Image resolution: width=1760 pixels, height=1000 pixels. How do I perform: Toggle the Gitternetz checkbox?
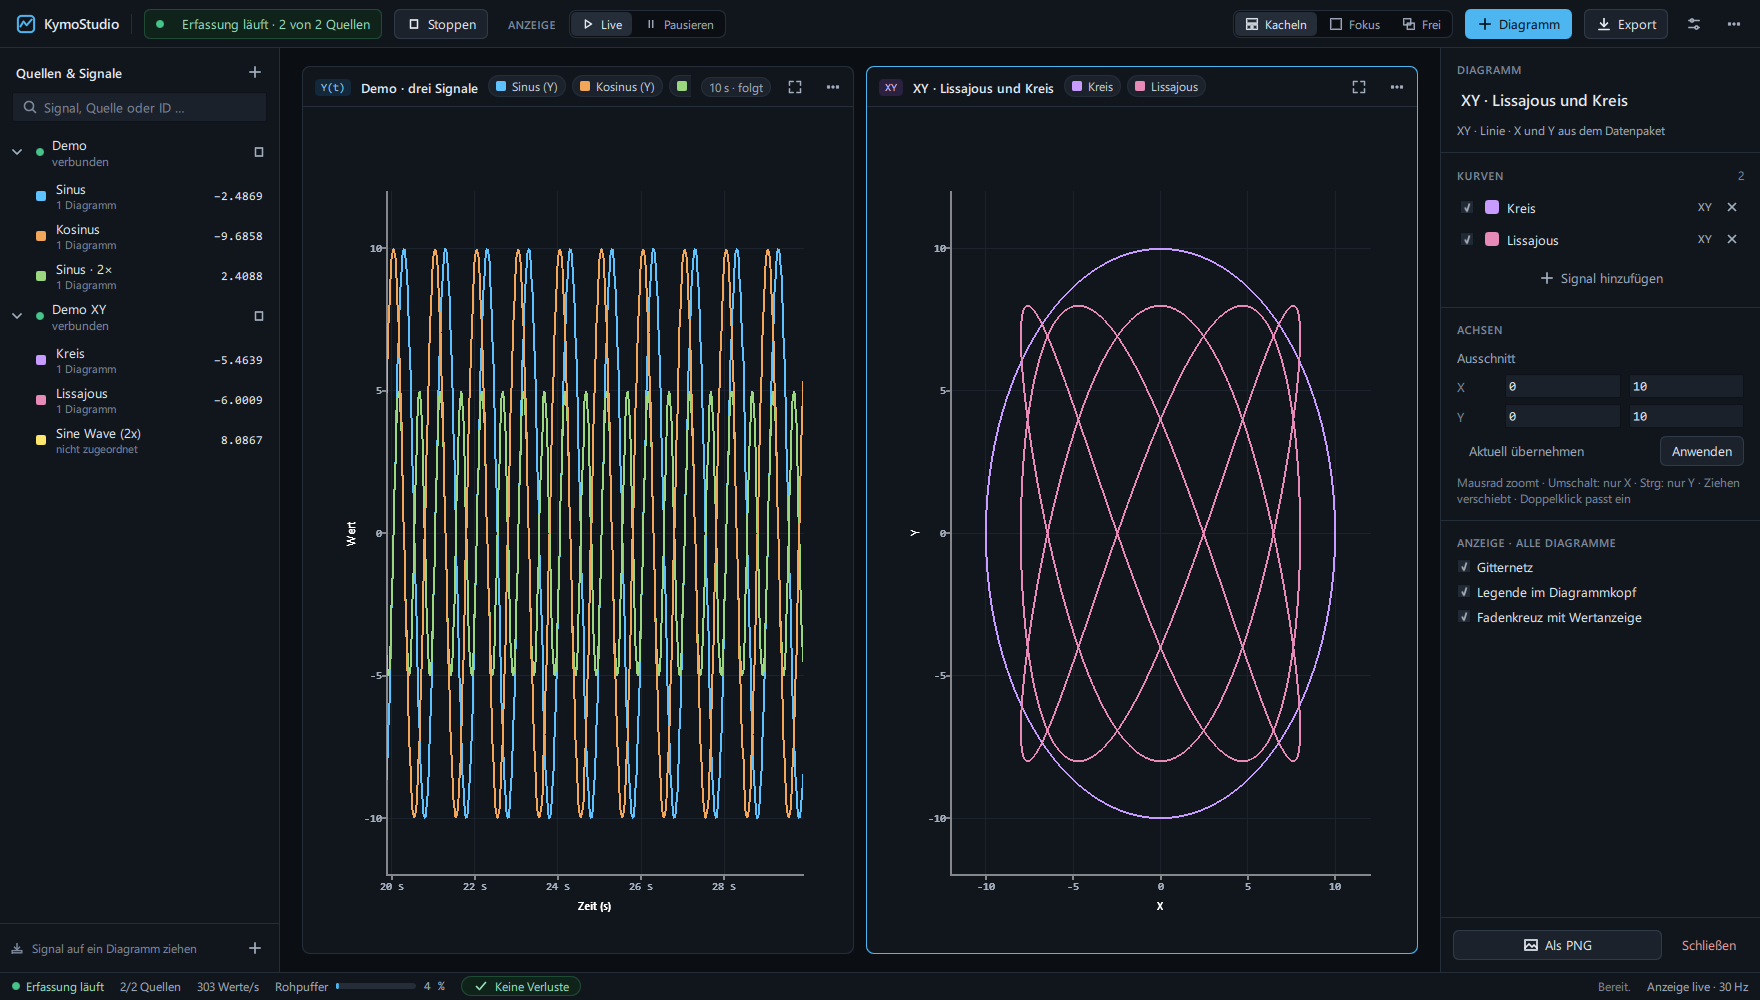coord(1464,567)
